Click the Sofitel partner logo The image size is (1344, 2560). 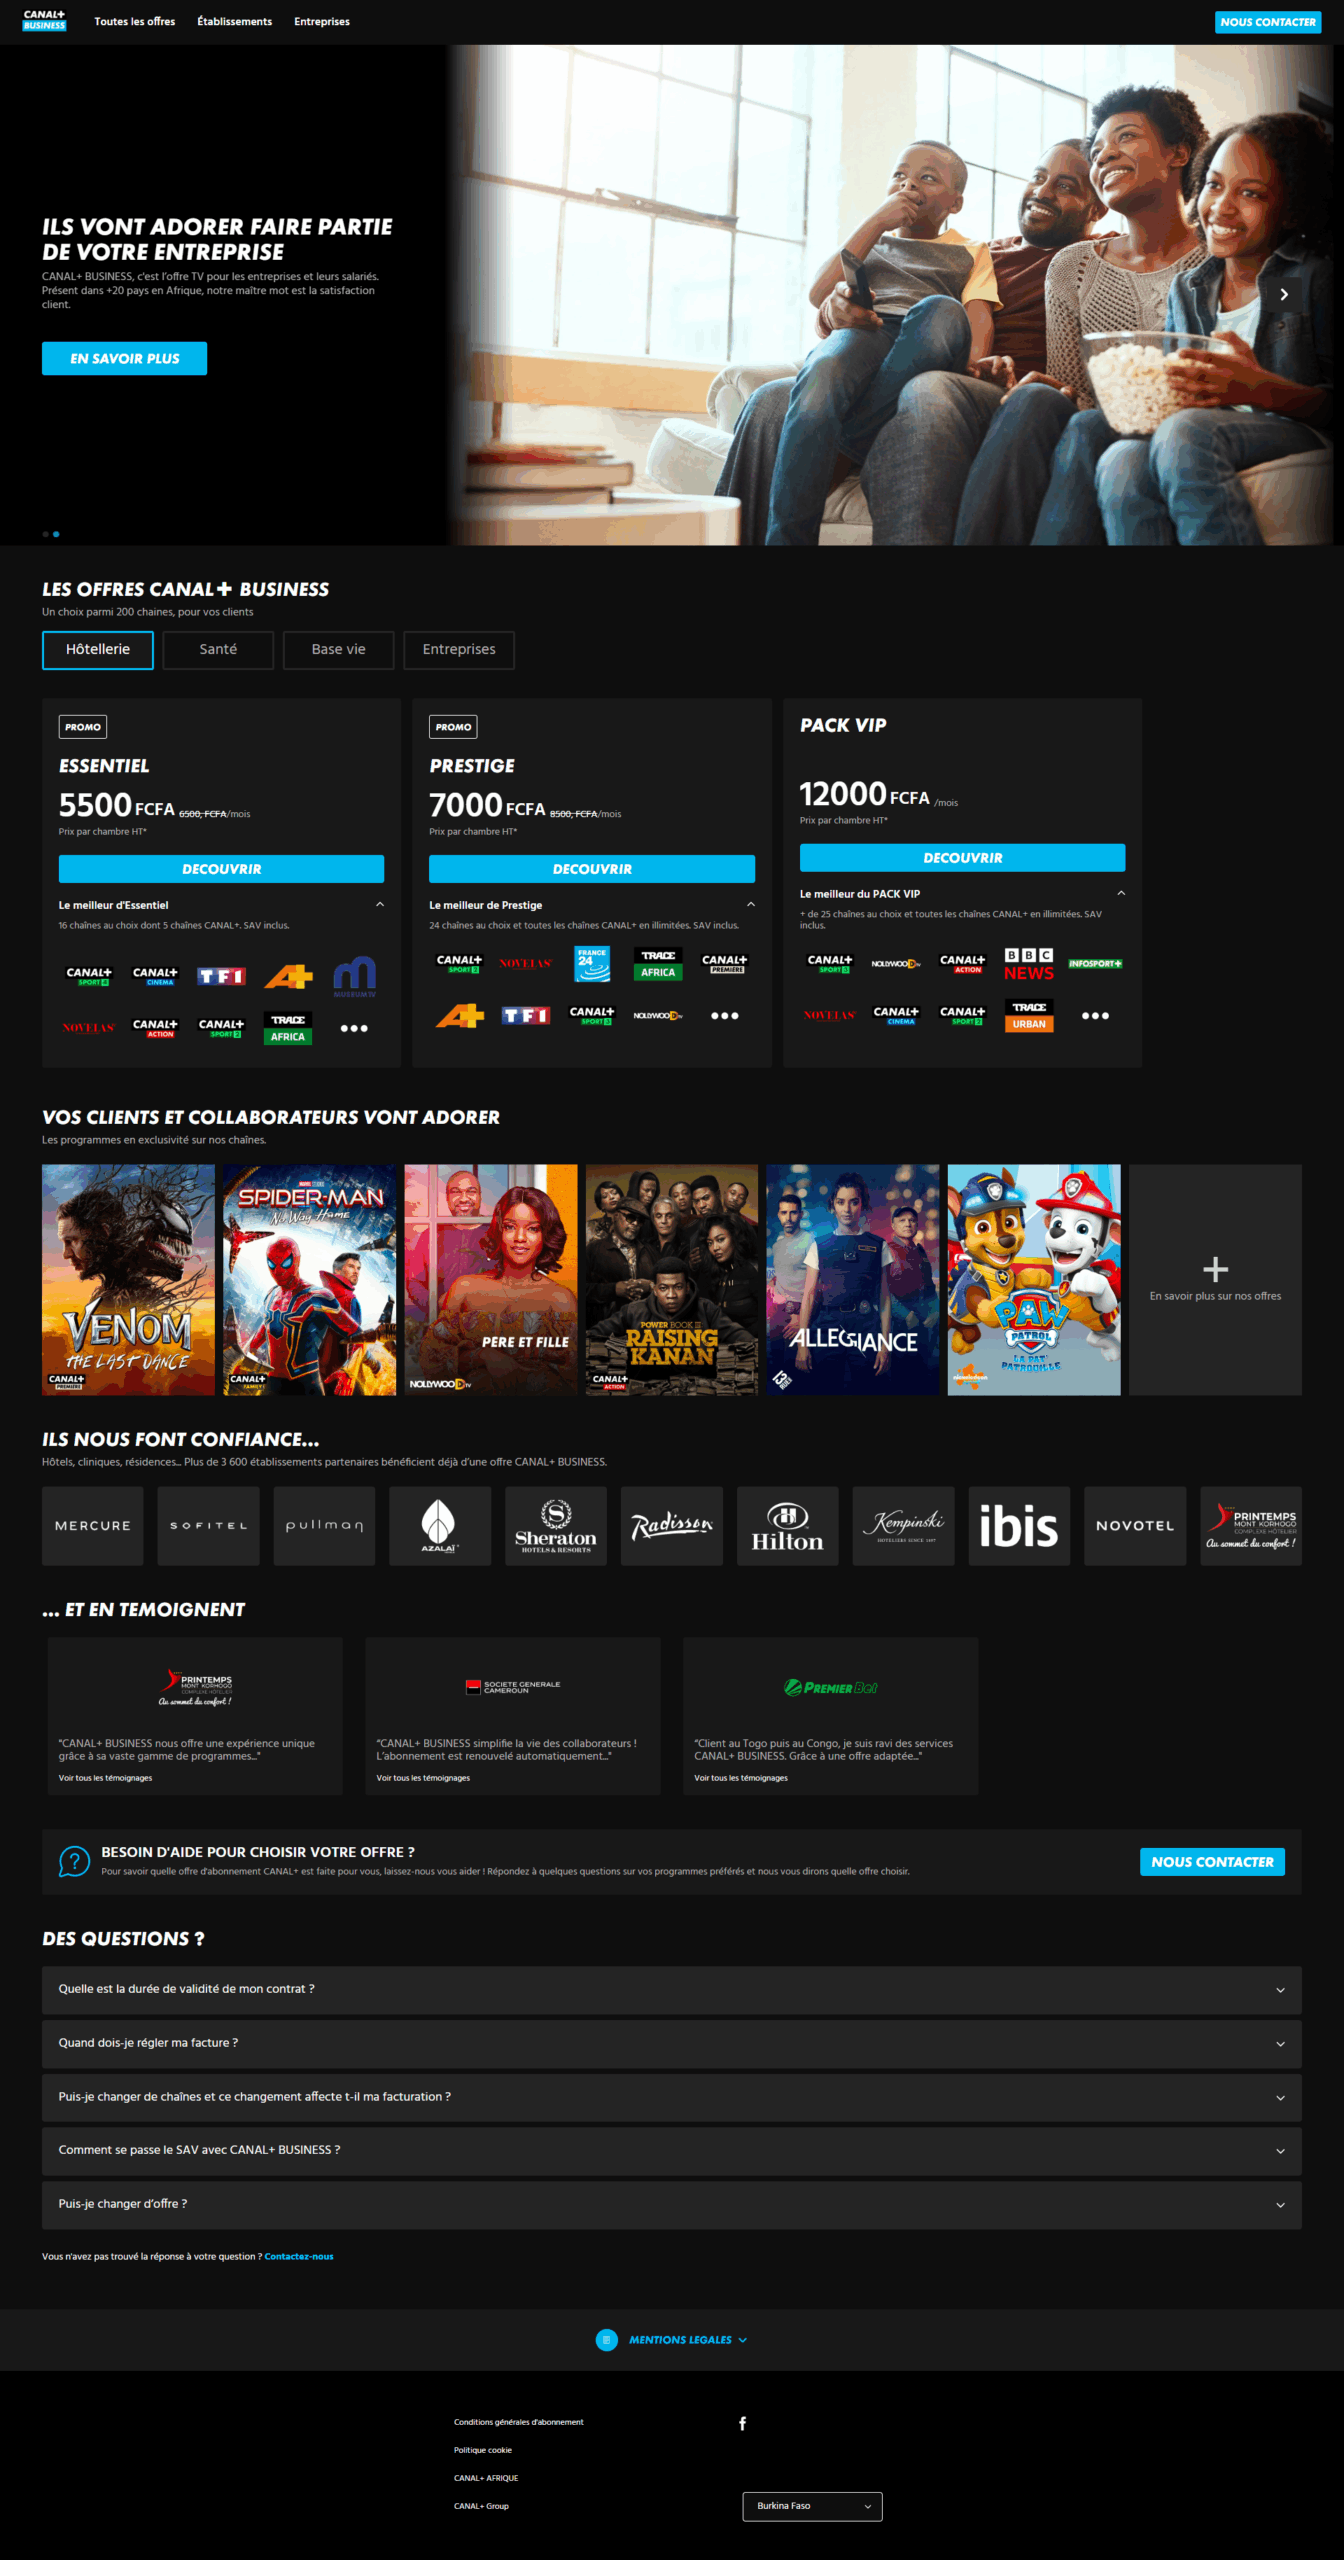coord(209,1526)
